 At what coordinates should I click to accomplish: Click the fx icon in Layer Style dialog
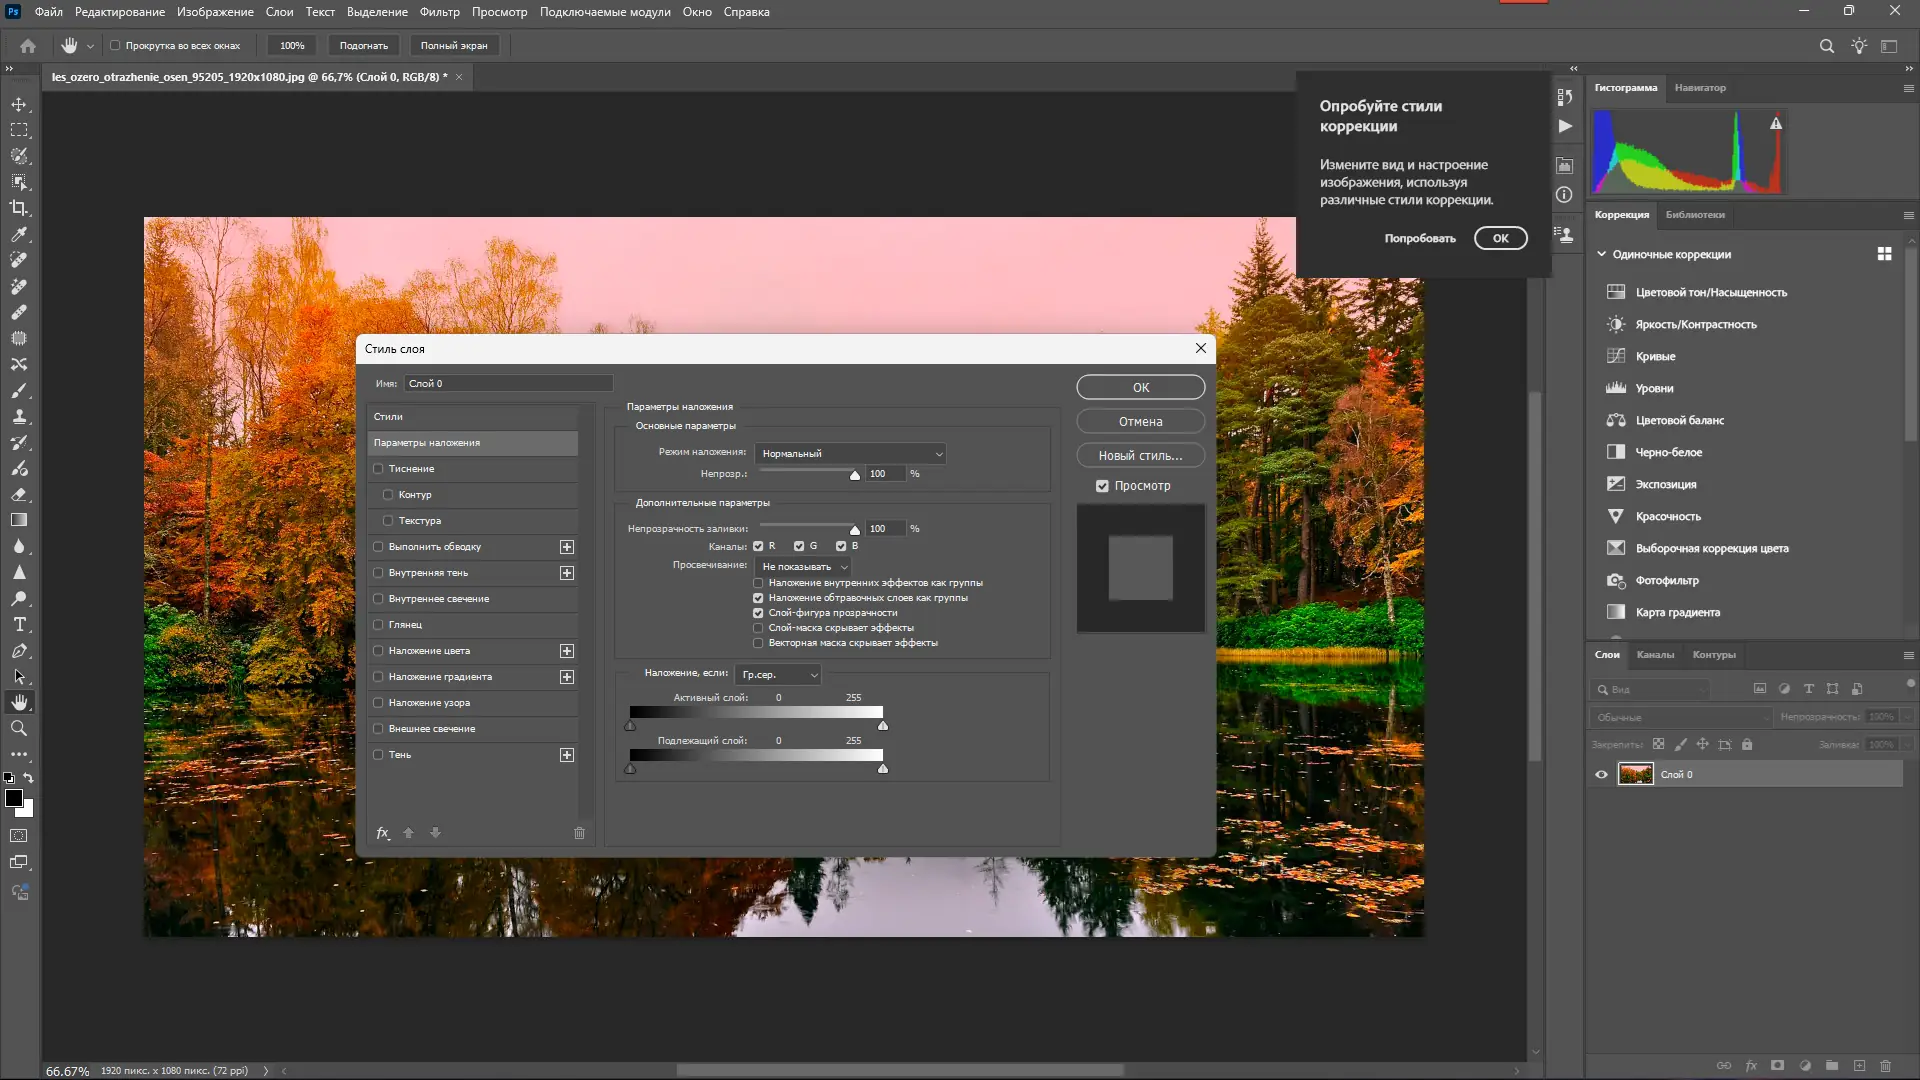click(382, 833)
